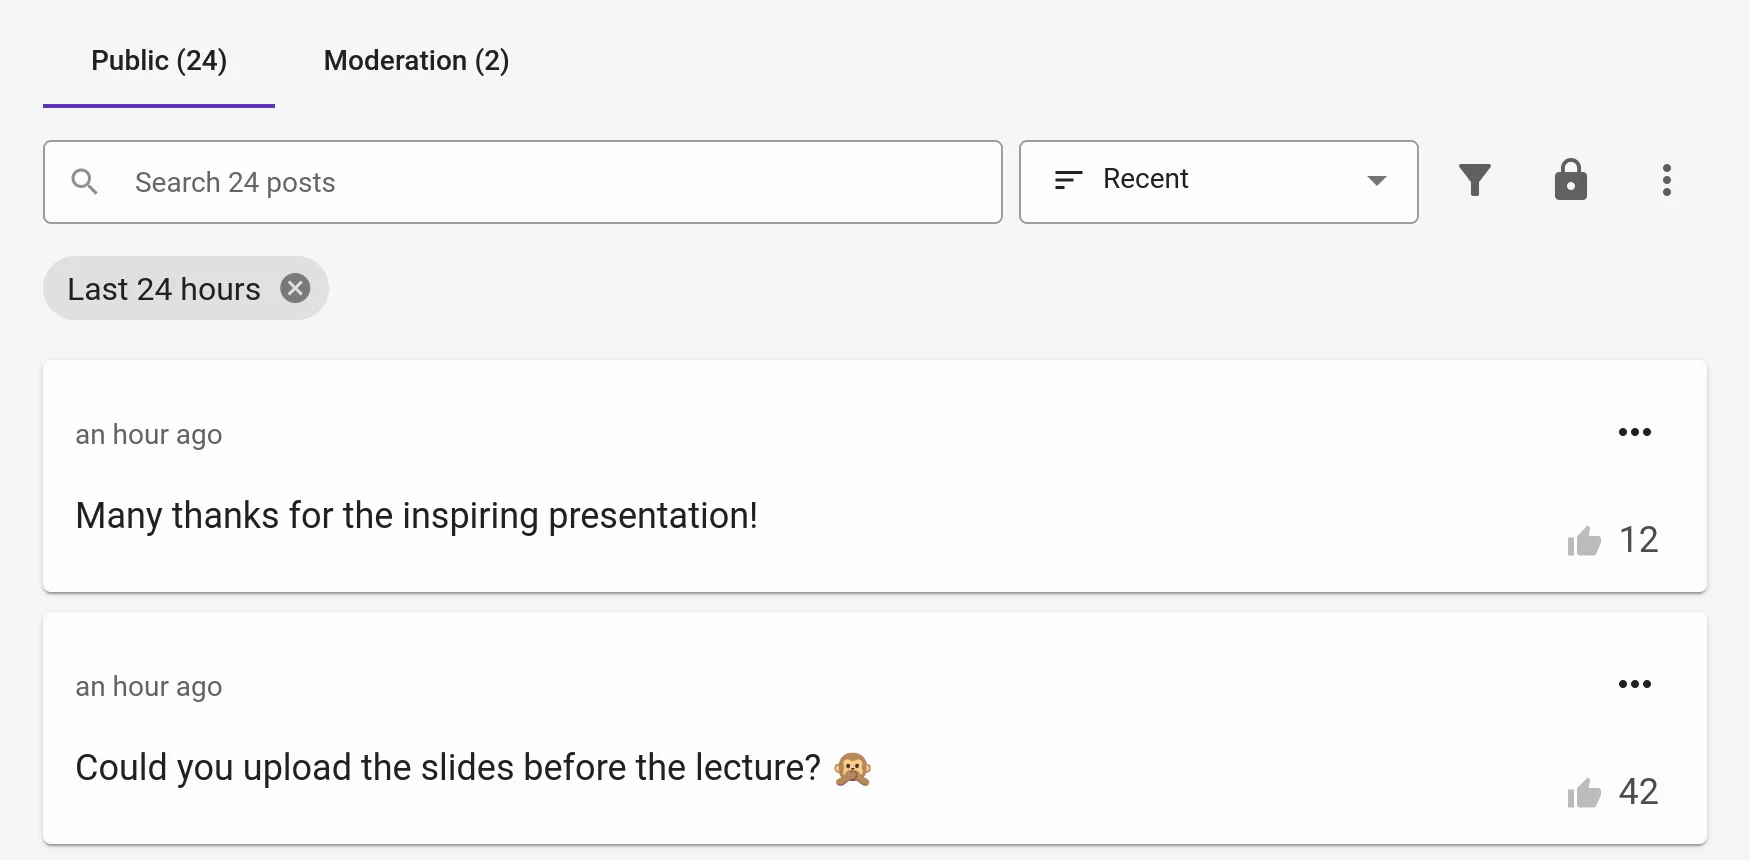Remove the Last 24 hours filter chip

point(295,288)
